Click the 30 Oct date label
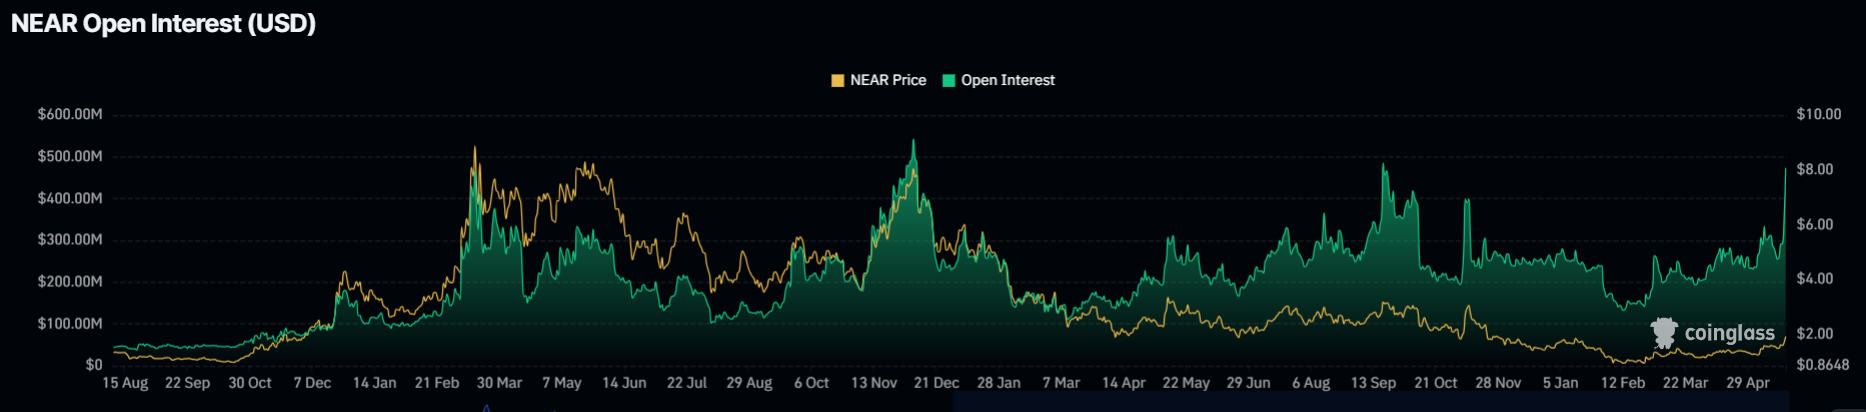The width and height of the screenshot is (1866, 412). point(250,383)
